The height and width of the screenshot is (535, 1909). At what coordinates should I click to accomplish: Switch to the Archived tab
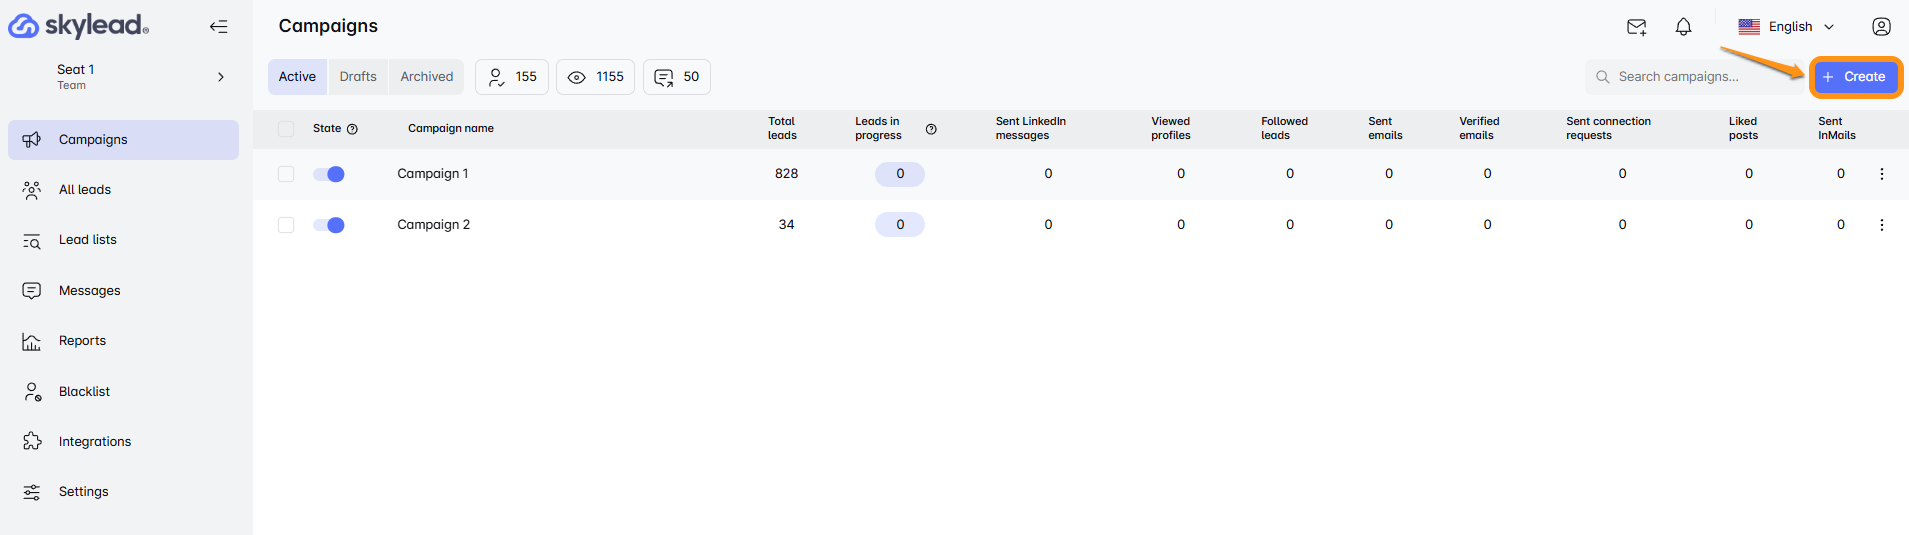426,77
